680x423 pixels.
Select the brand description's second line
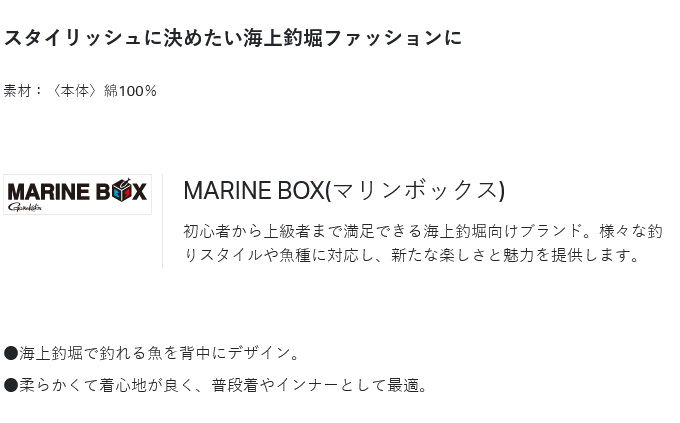coord(412,255)
